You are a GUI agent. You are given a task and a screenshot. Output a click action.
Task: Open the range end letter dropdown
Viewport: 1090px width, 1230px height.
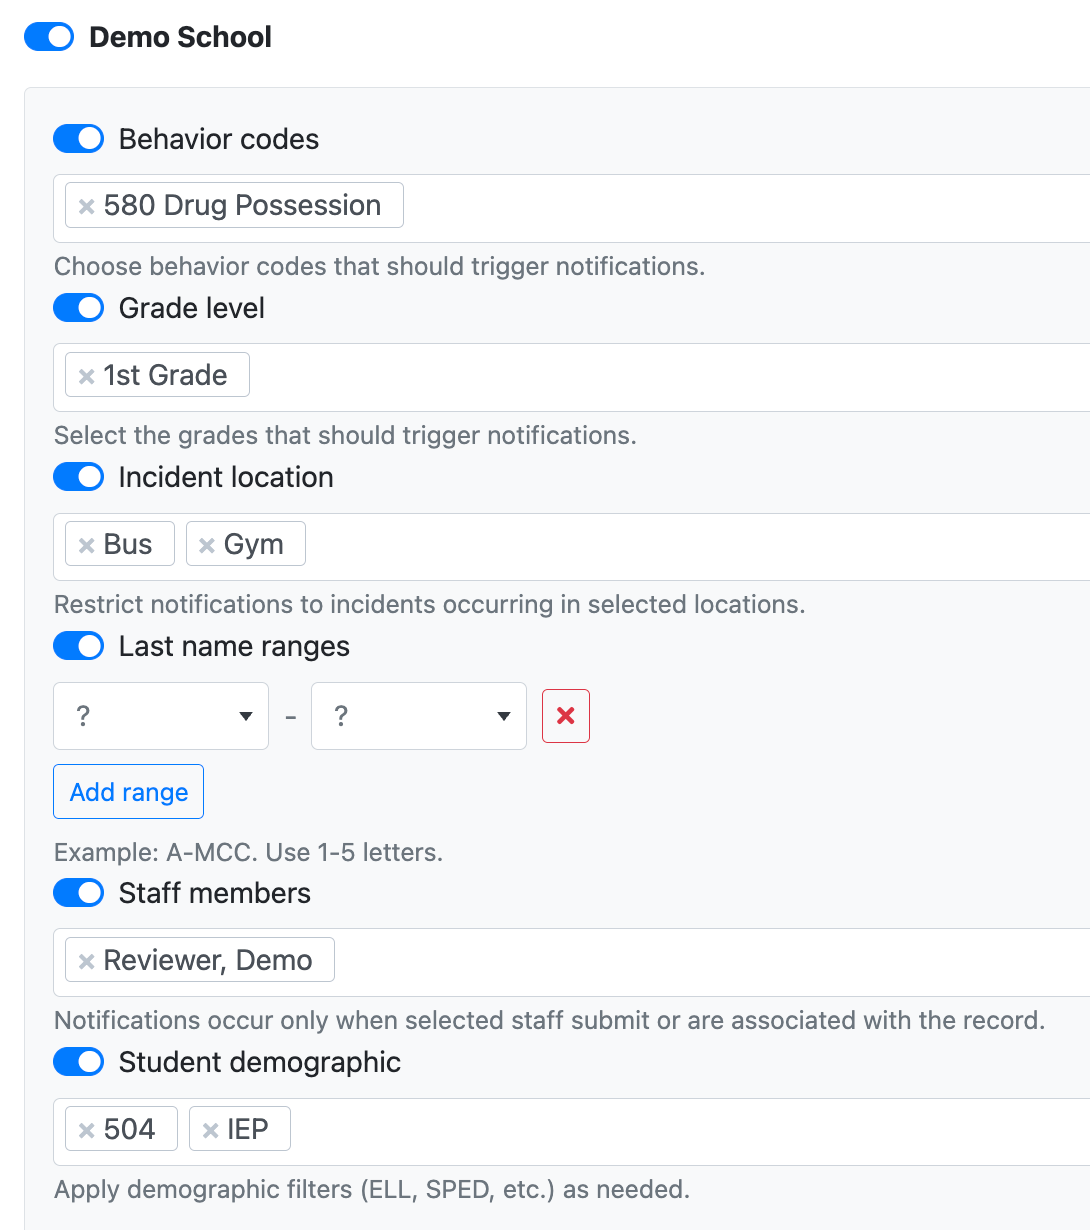pyautogui.click(x=418, y=716)
